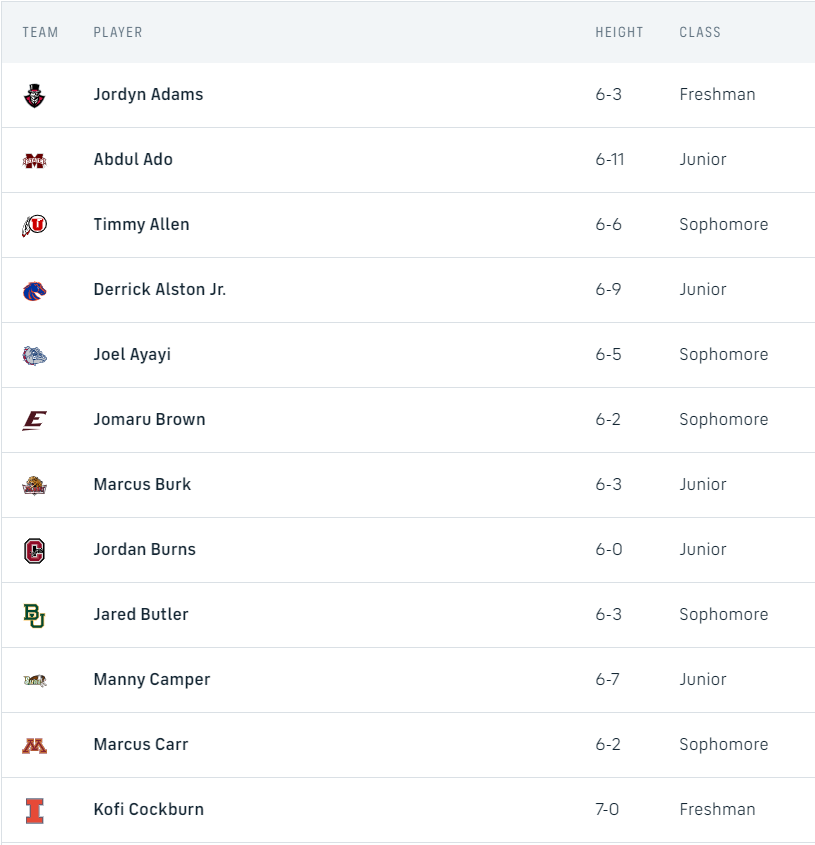Select the Derrick Alston Jr. player name
This screenshot has width=815, height=845.
[x=159, y=289]
